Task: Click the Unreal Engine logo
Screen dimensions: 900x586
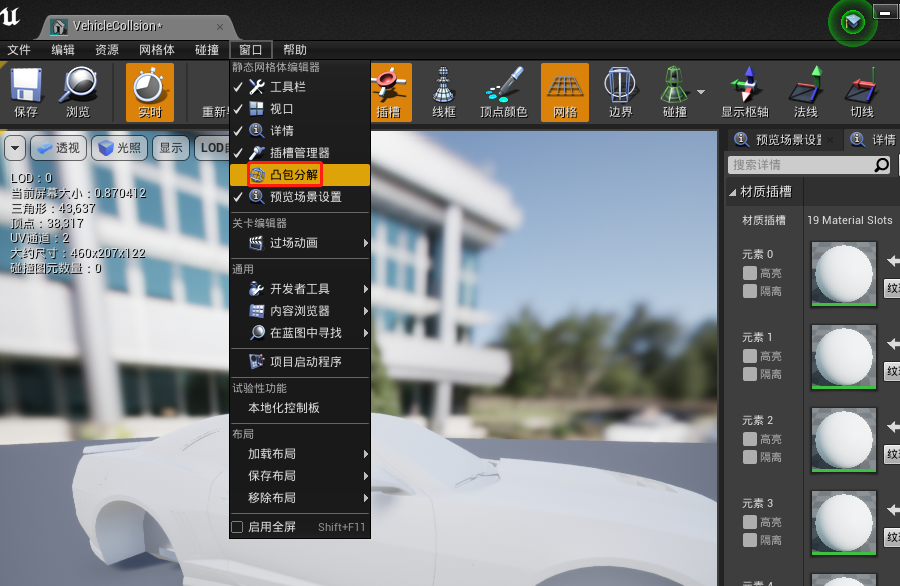Action: pos(10,16)
